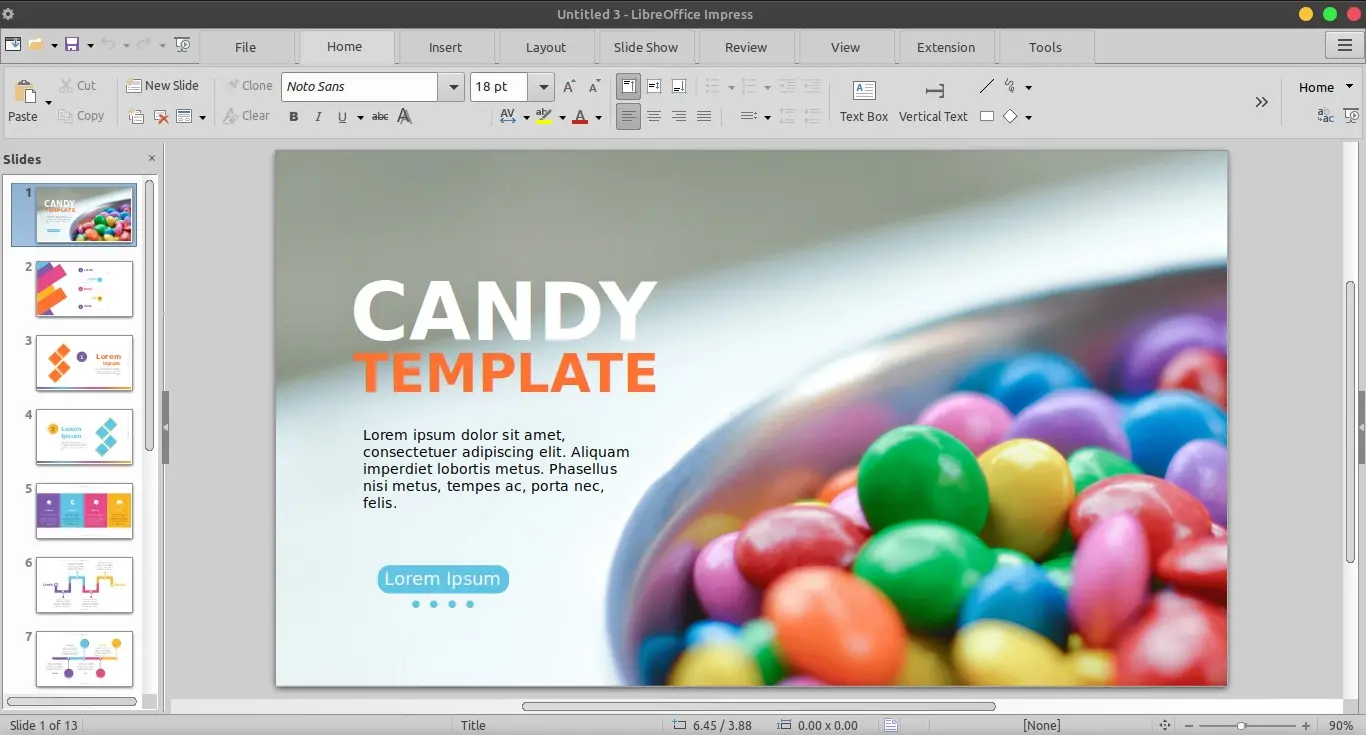The height and width of the screenshot is (735, 1366).
Task: Insert a Text Box
Action: [x=863, y=98]
